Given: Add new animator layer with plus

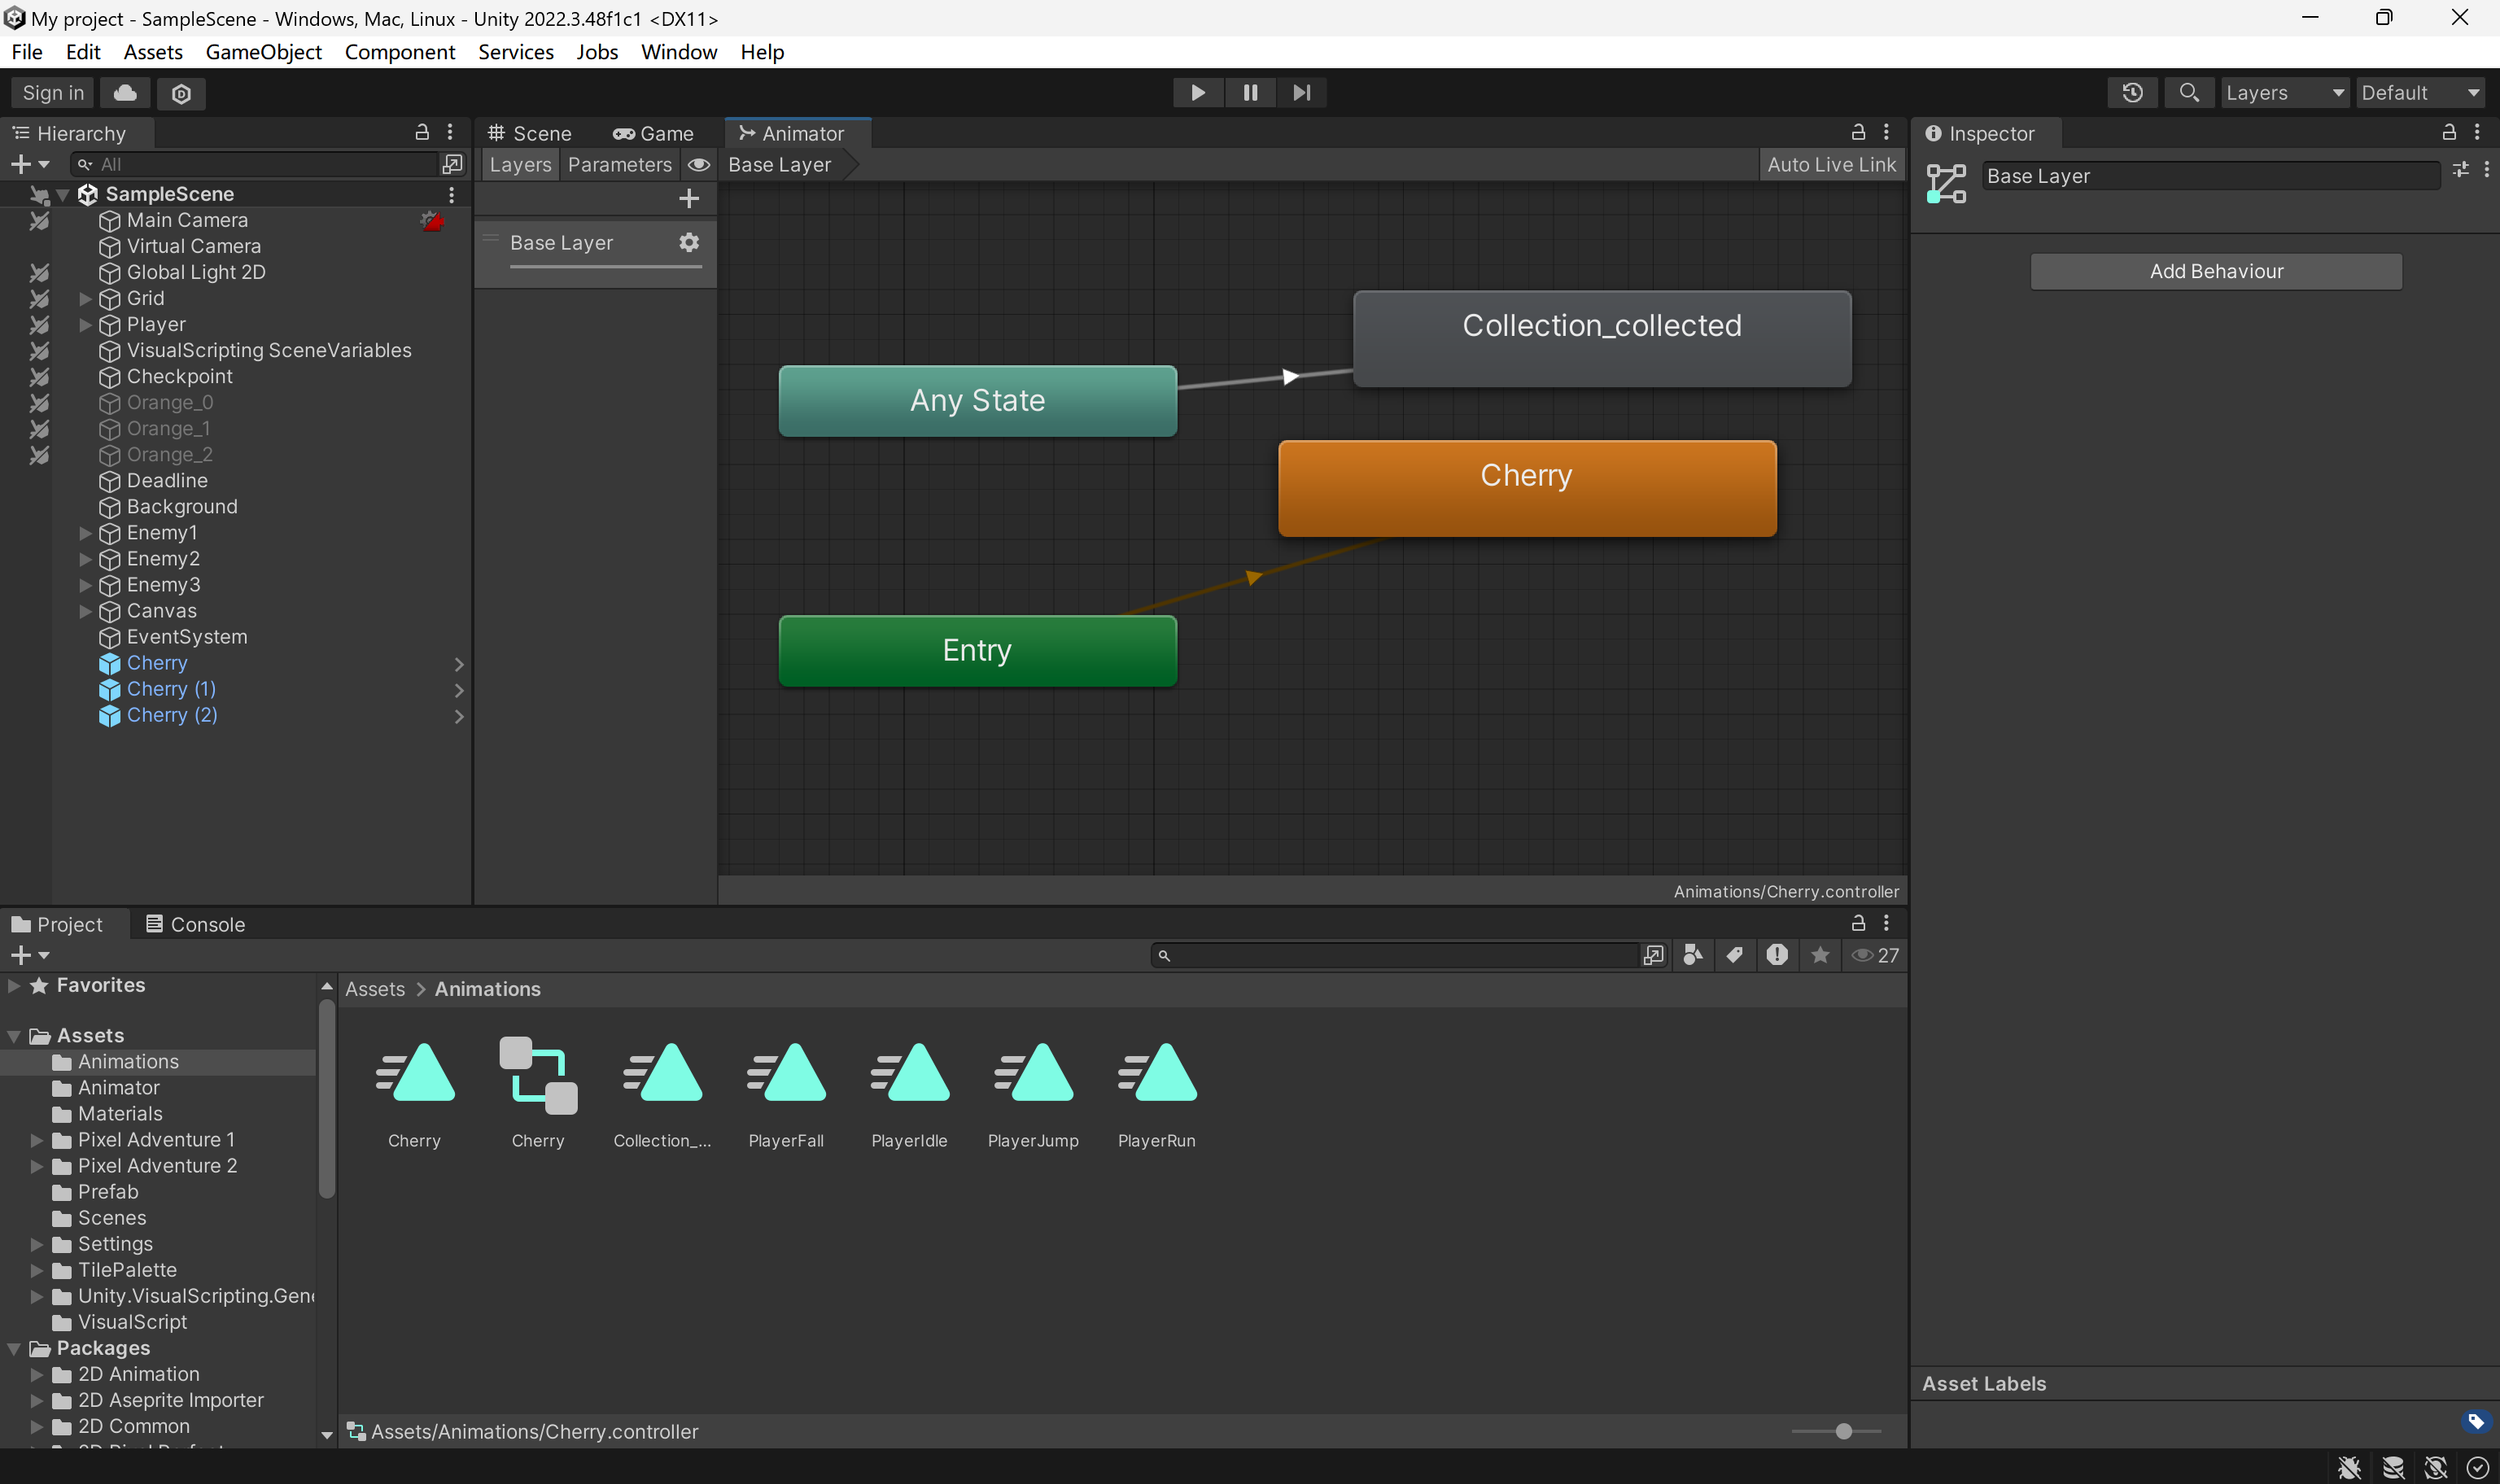Looking at the screenshot, I should coord(689,199).
